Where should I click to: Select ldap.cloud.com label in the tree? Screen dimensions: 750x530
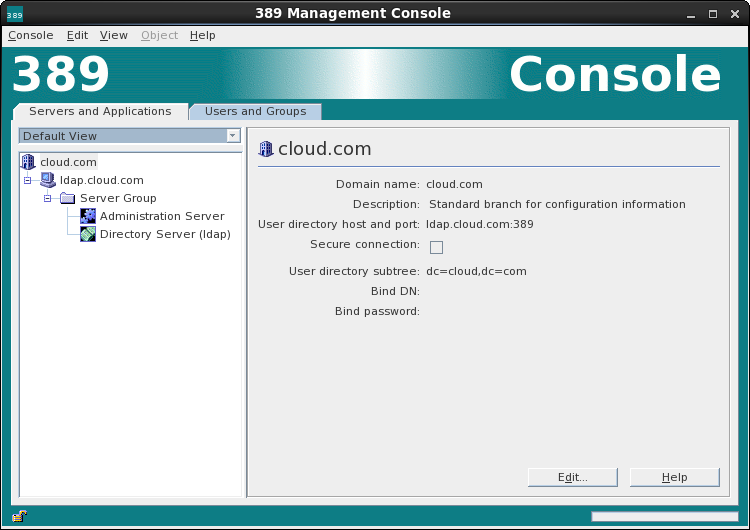pyautogui.click(x=101, y=180)
